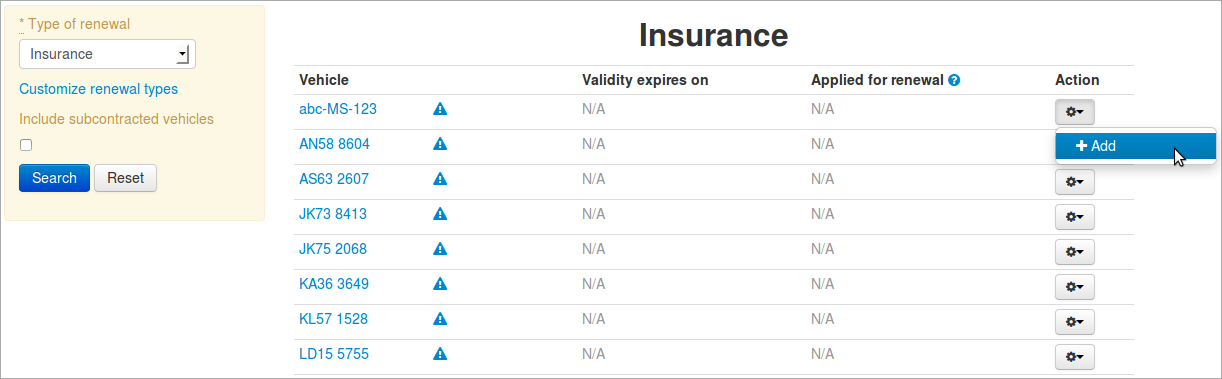
Task: Open gear action menu for LD15 5755
Action: pyautogui.click(x=1075, y=357)
